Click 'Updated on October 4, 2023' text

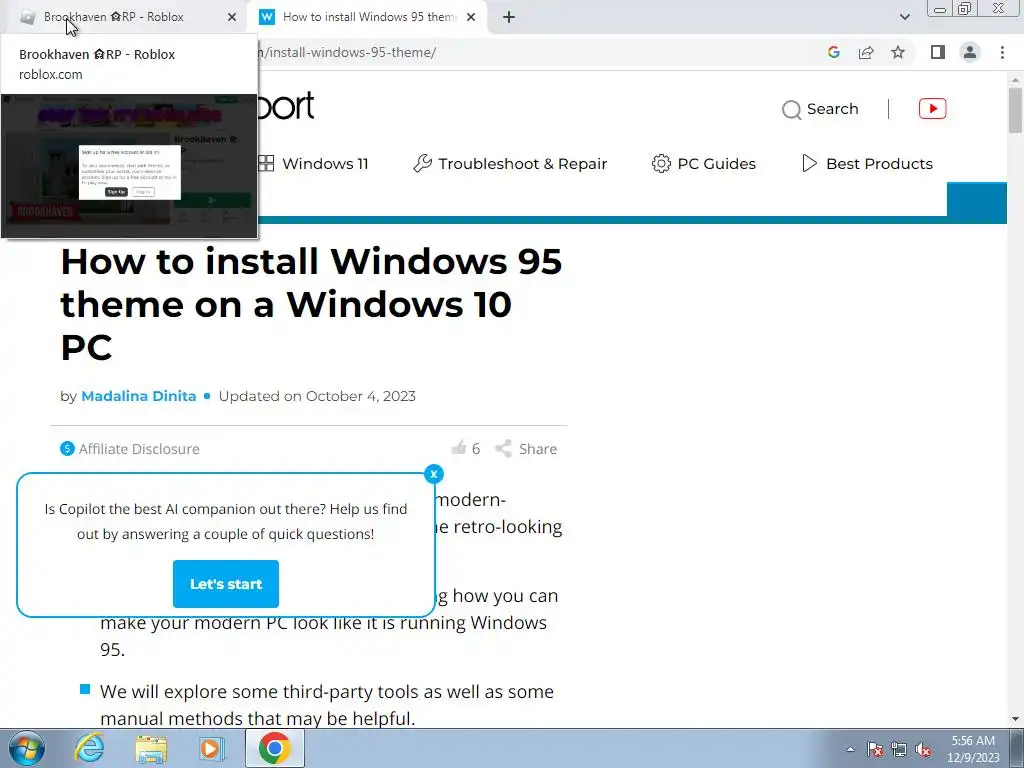(317, 396)
